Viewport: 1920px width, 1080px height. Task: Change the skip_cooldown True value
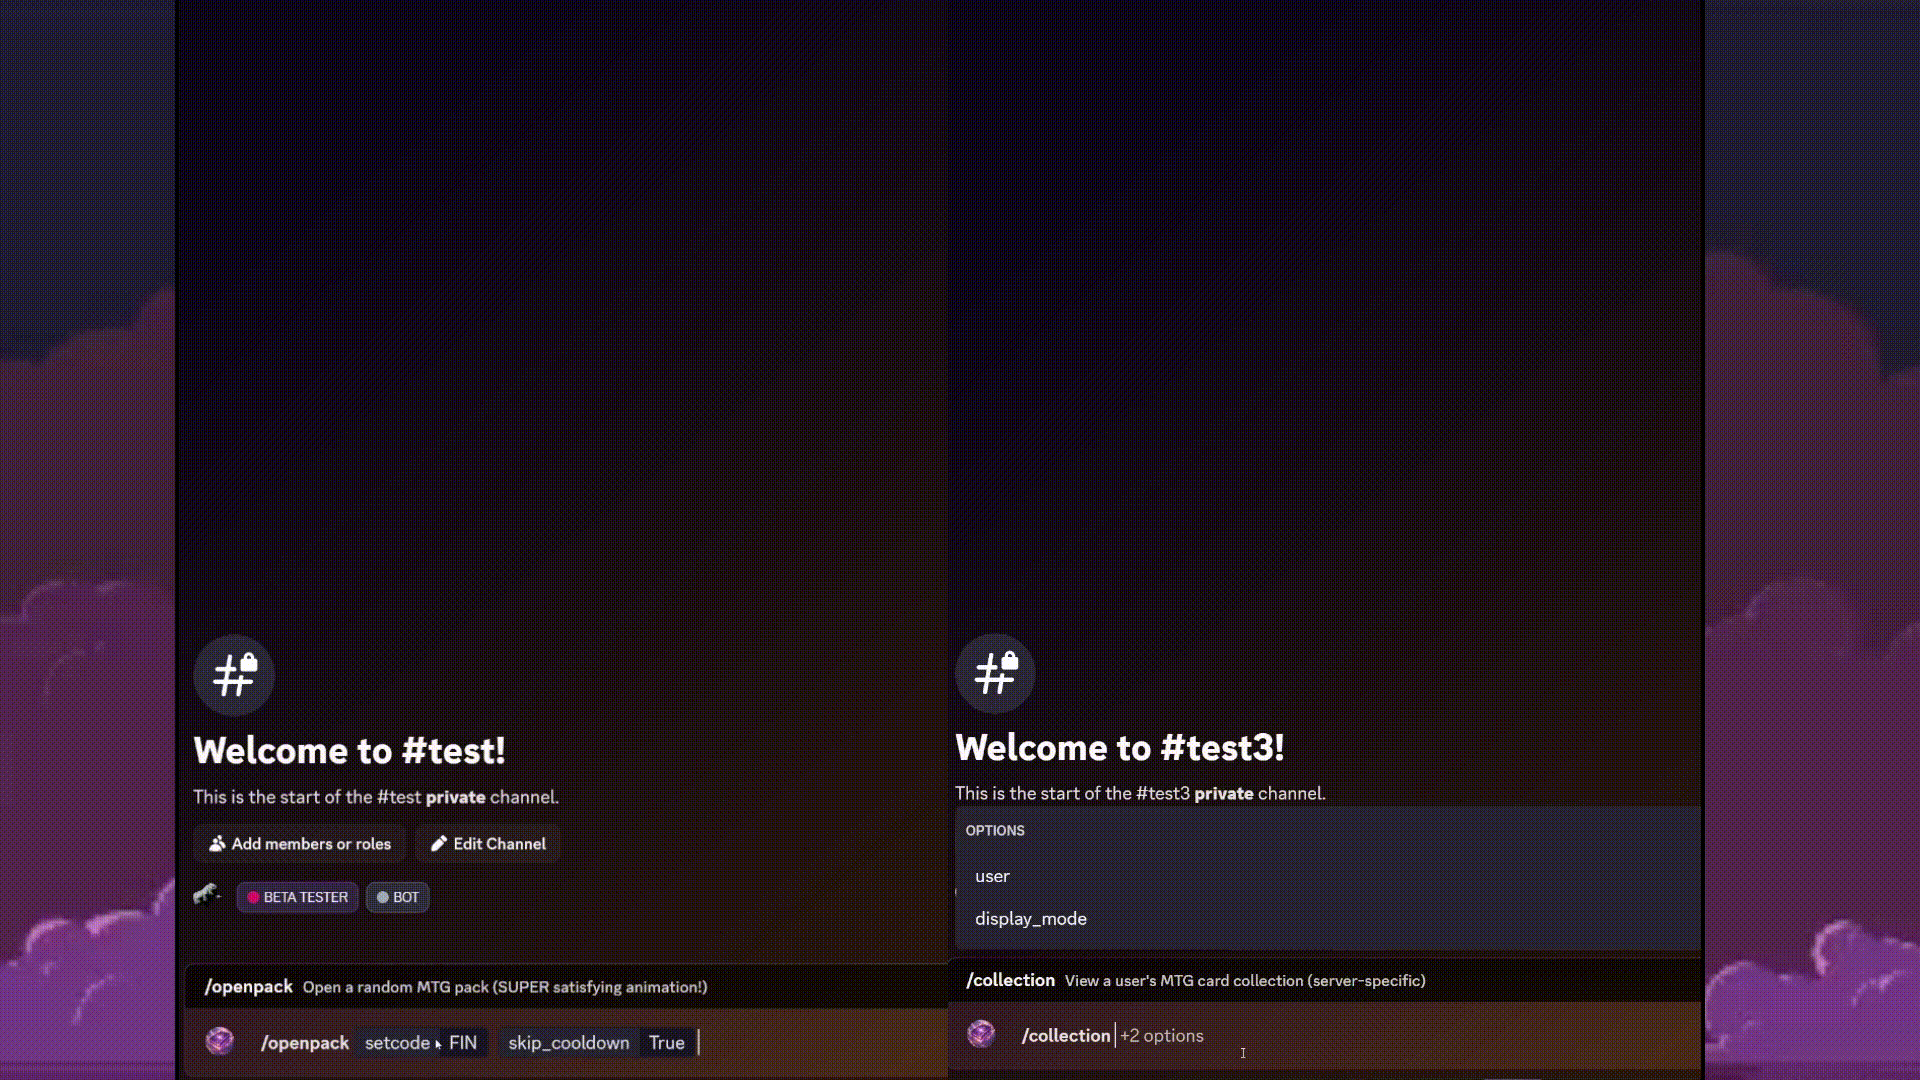click(x=667, y=1043)
